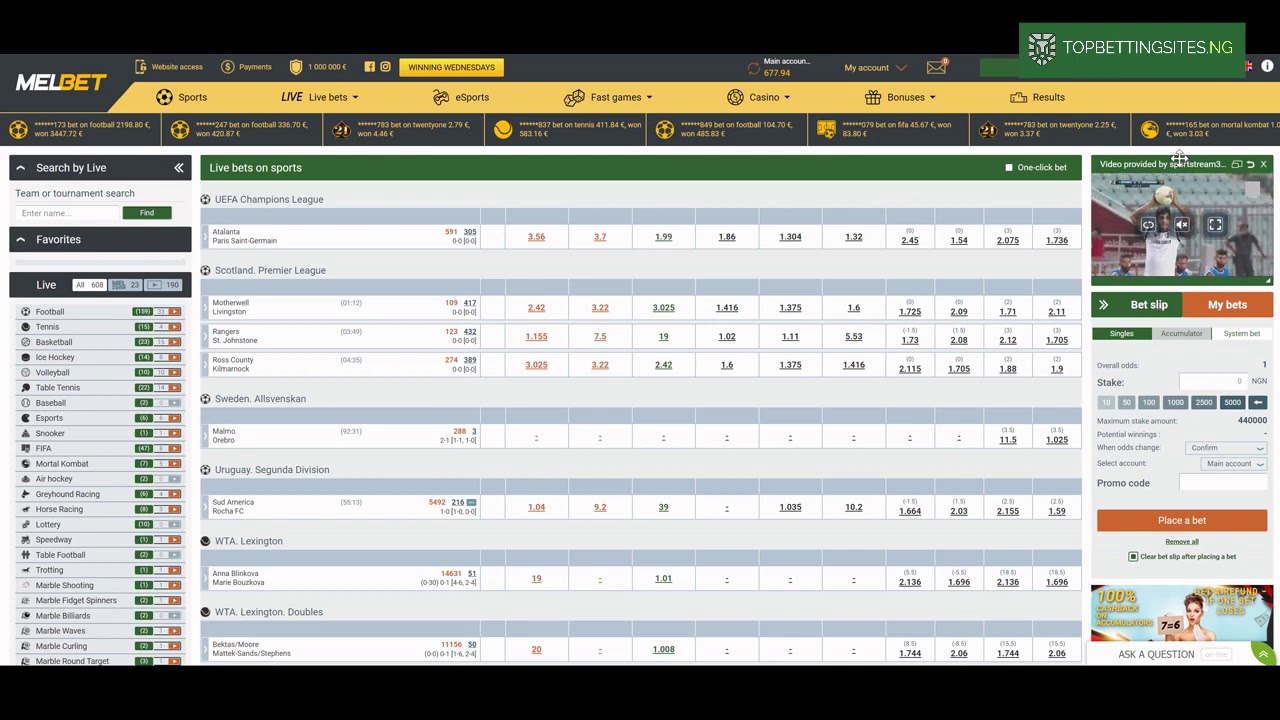1280x720 pixels.
Task: Click the Find button
Action: pos(147,213)
